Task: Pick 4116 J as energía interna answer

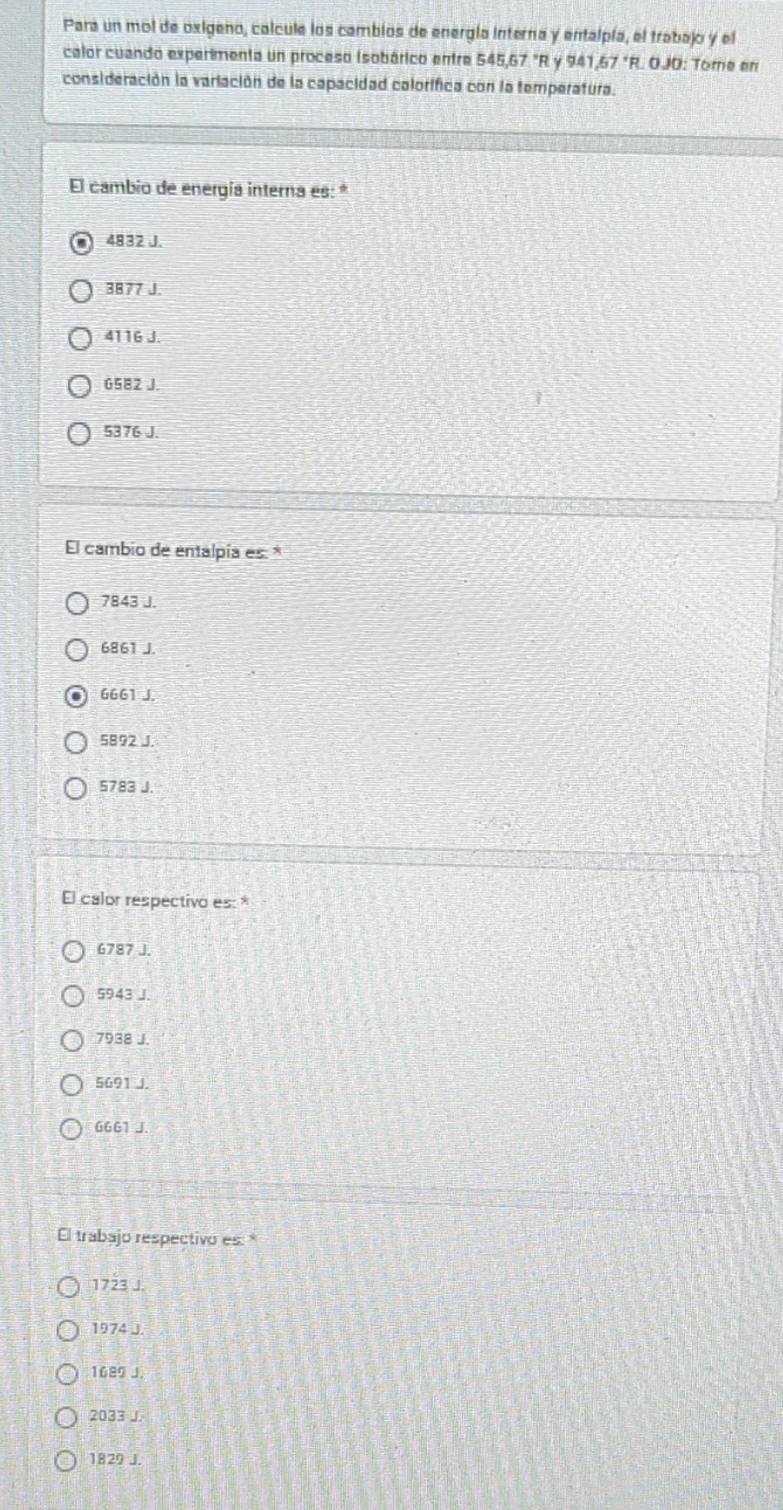Action: (x=80, y=338)
